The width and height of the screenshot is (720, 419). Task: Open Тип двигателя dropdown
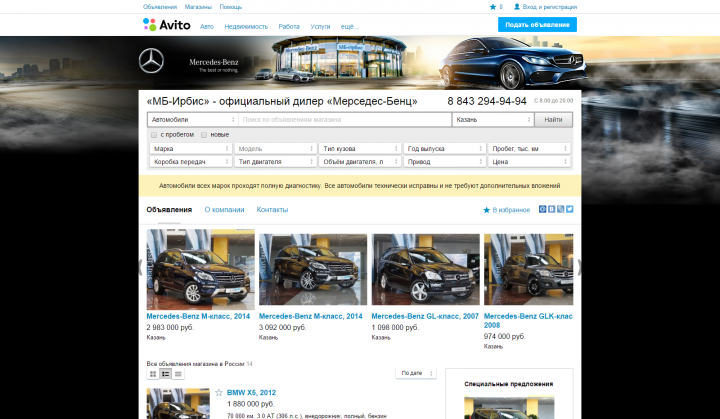coord(275,162)
